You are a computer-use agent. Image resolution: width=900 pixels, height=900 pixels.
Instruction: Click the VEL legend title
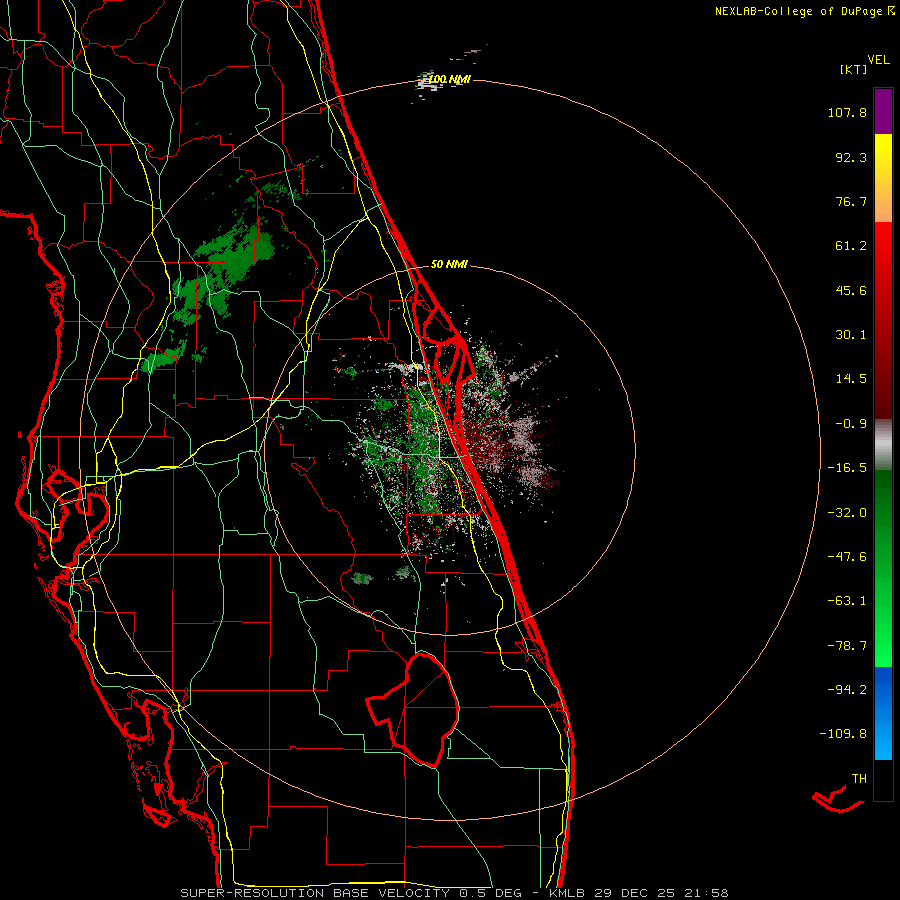[x=878, y=60]
